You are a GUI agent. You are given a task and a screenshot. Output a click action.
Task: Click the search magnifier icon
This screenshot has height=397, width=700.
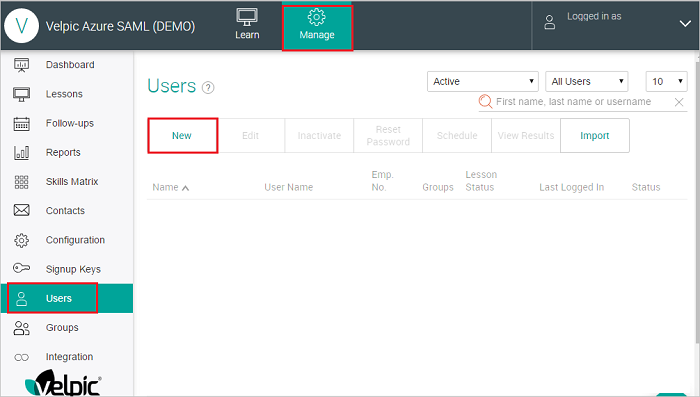485,101
